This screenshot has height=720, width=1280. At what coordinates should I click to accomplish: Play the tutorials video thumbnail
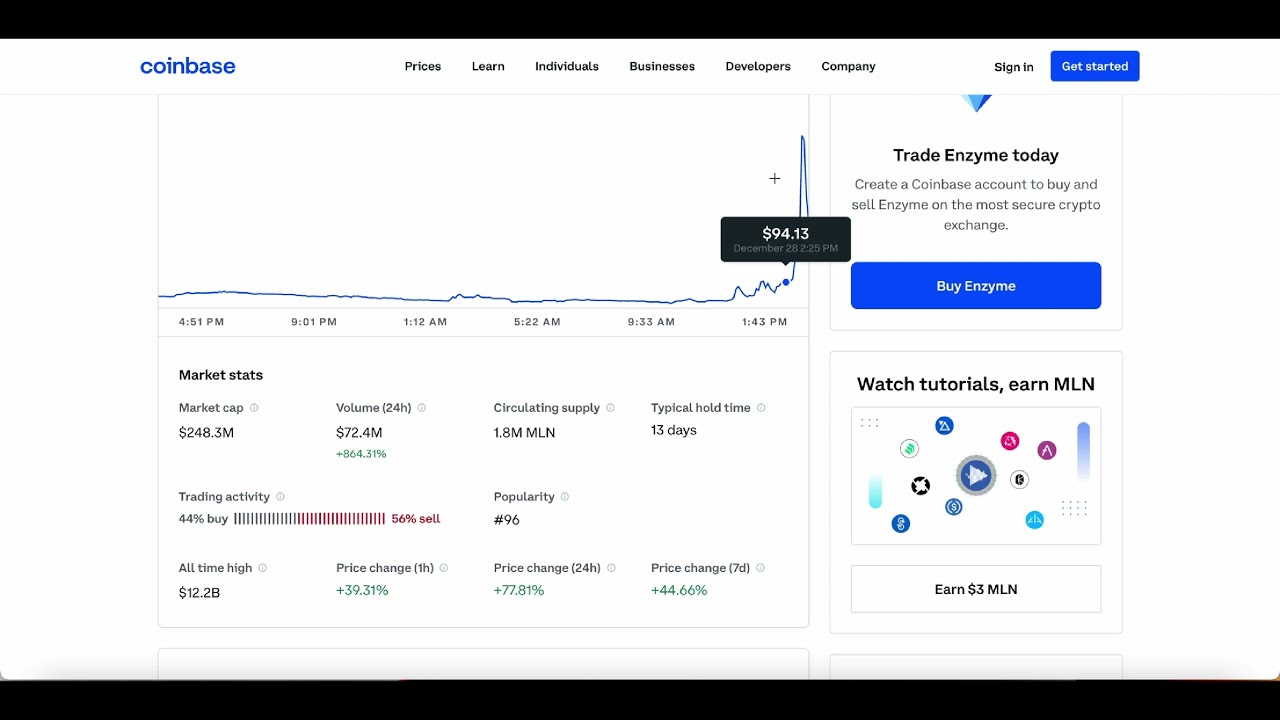pos(976,475)
